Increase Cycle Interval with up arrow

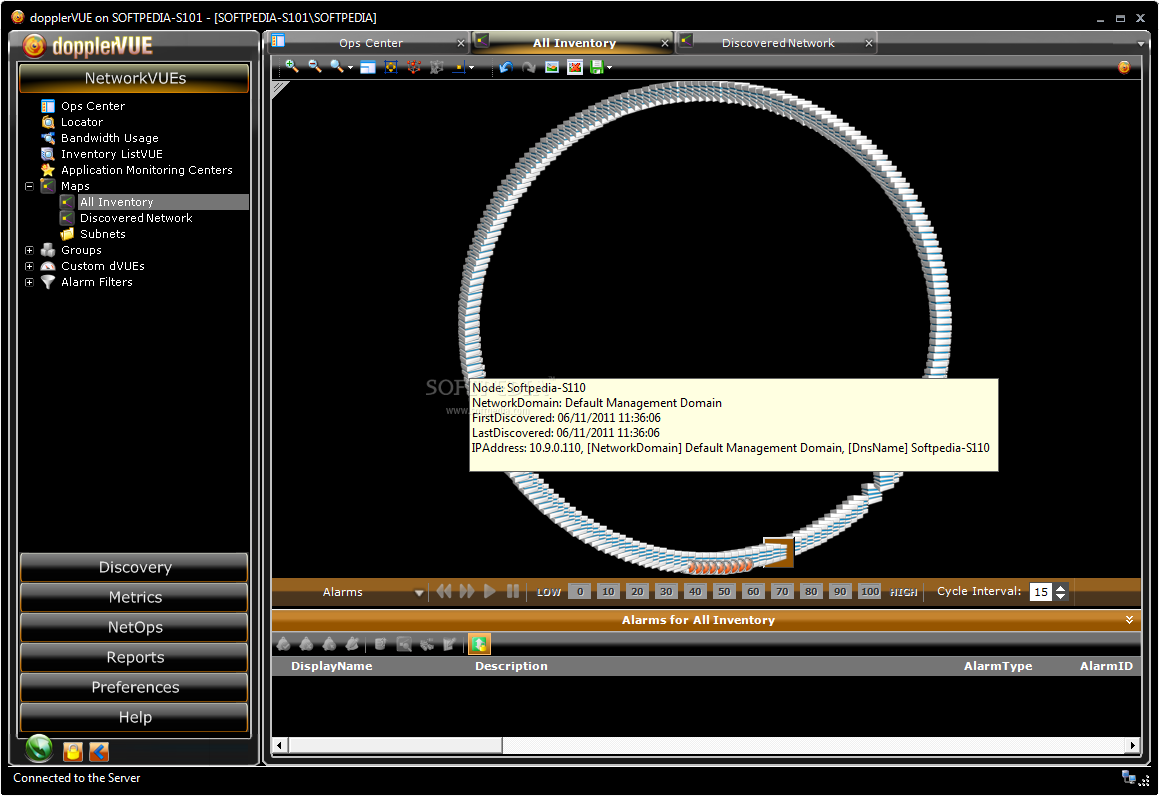click(1061, 588)
